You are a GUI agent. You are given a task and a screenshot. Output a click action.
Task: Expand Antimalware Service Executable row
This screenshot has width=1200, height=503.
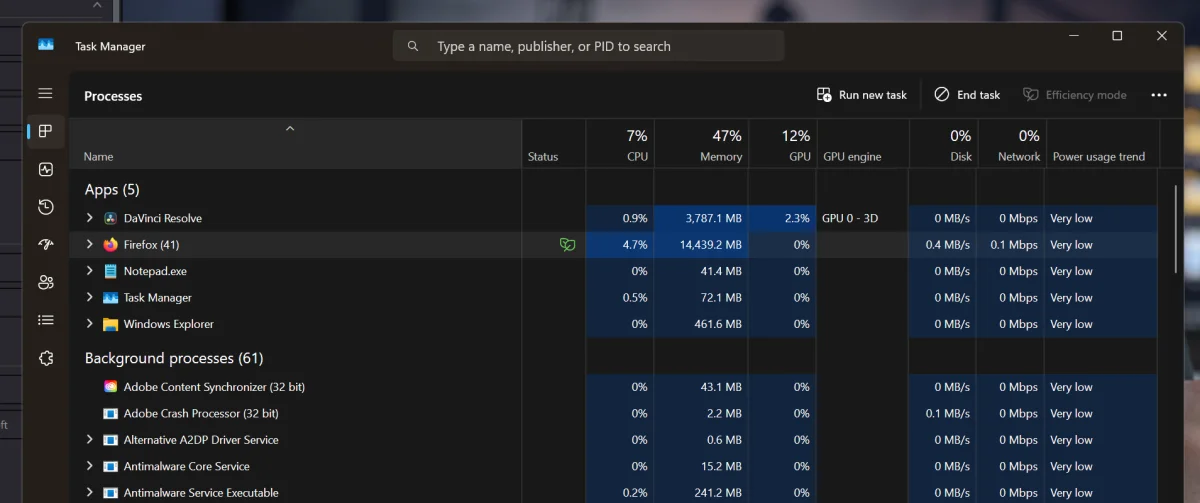89,492
